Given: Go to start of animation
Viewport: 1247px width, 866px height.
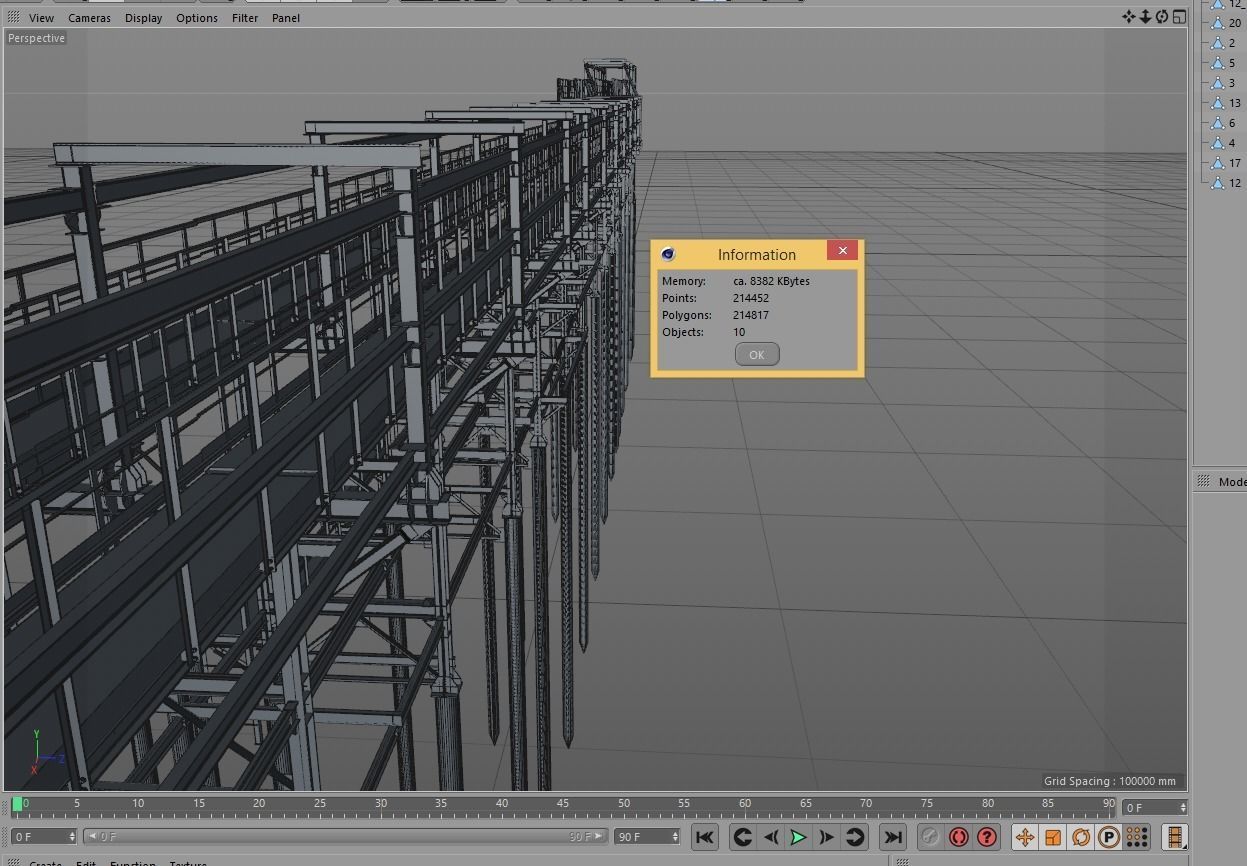Looking at the screenshot, I should pyautogui.click(x=704, y=837).
